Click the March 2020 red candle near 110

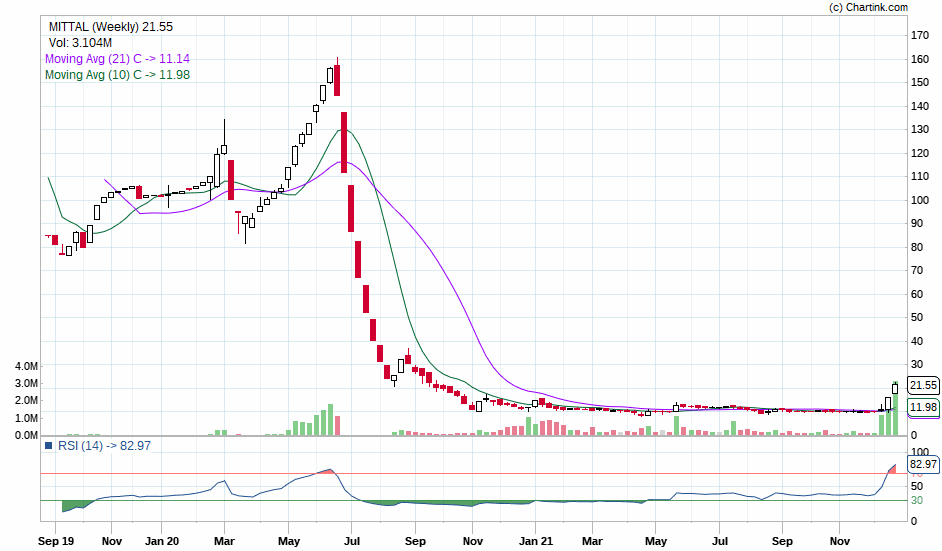231,180
